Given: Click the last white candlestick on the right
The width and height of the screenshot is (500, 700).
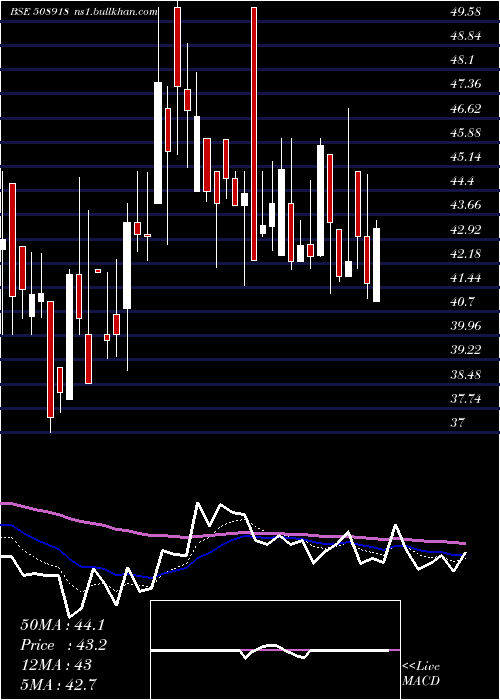Looking at the screenshot, I should pyautogui.click(x=376, y=265).
